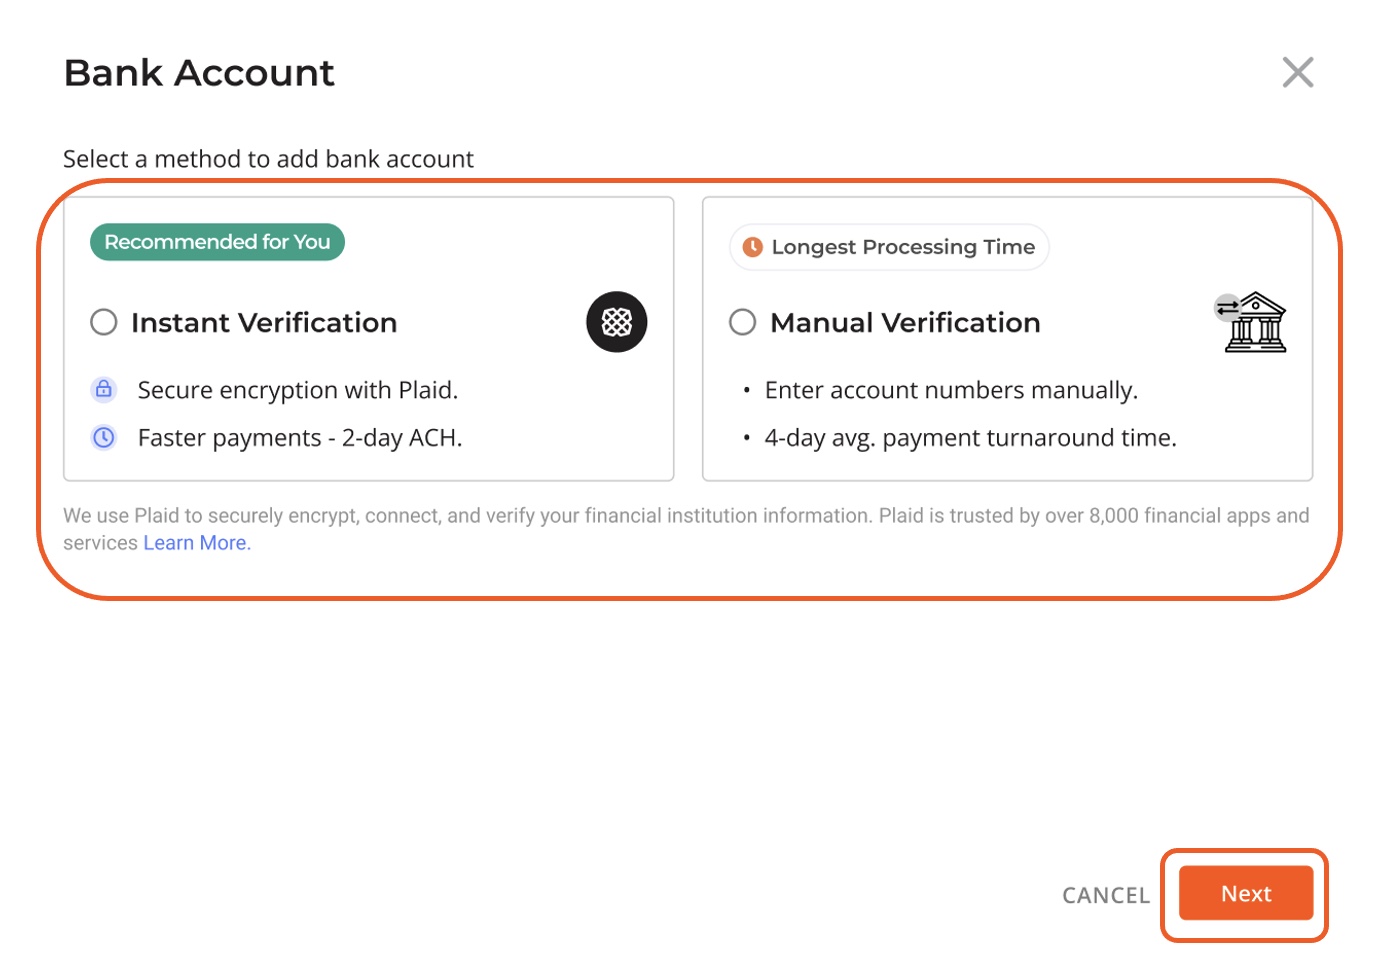Click 'Faster payments - 2-day ACH' text
Viewport: 1382px width, 972px height.
tap(300, 438)
